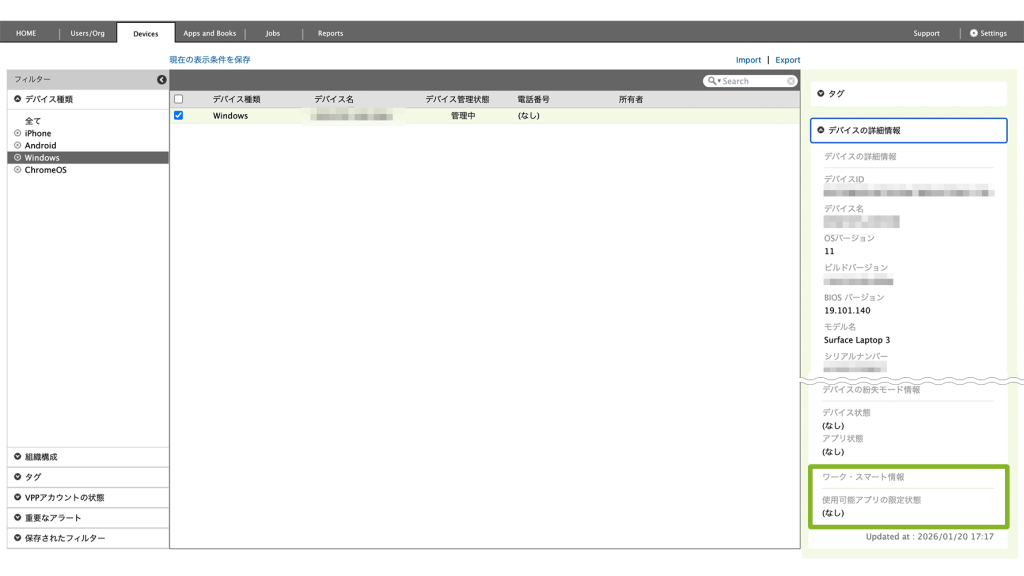1024x576 pixels.
Task: Switch to the Reports tab
Action: tap(330, 33)
